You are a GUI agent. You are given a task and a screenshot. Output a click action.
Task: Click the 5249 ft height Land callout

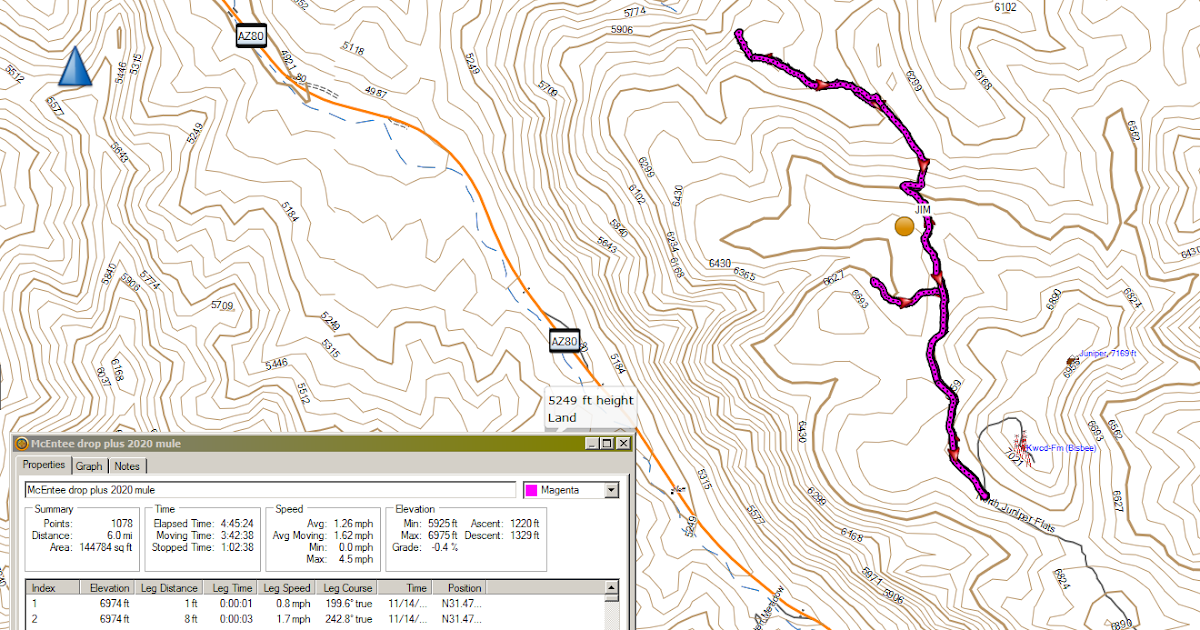click(x=590, y=407)
